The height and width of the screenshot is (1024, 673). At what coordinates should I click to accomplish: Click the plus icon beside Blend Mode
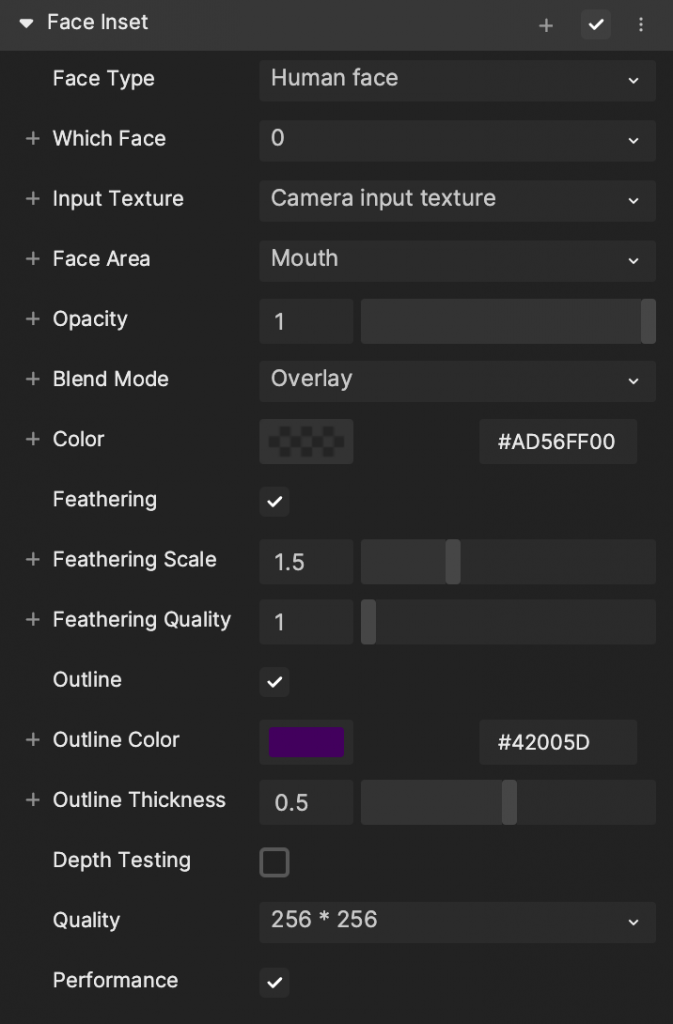33,379
